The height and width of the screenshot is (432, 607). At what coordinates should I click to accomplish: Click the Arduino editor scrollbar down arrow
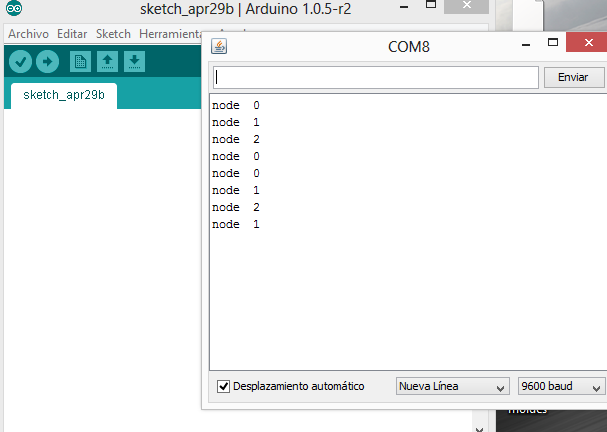479,429
